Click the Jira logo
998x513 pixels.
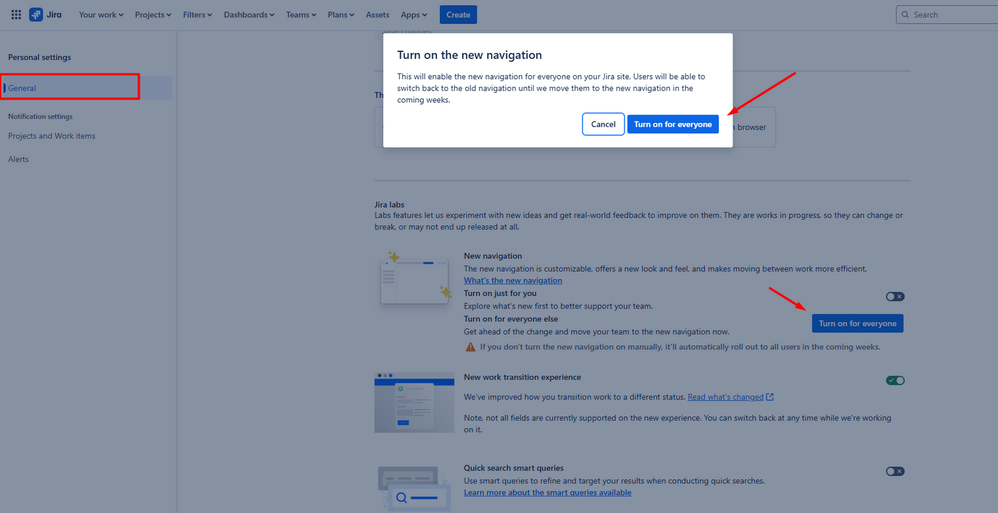pyautogui.click(x=45, y=15)
